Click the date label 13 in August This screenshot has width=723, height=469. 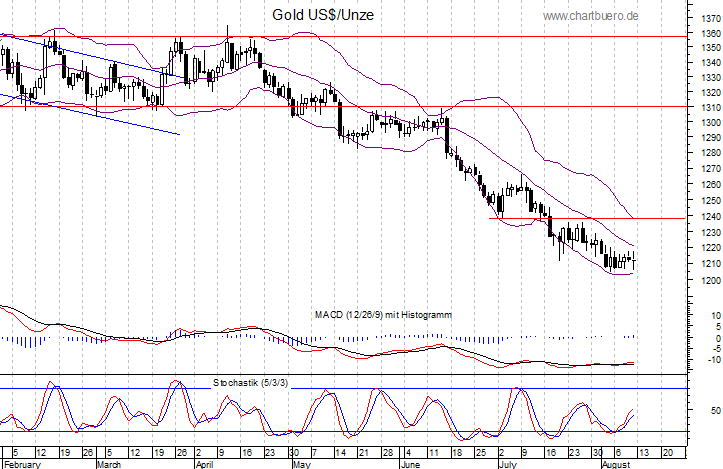(643, 453)
